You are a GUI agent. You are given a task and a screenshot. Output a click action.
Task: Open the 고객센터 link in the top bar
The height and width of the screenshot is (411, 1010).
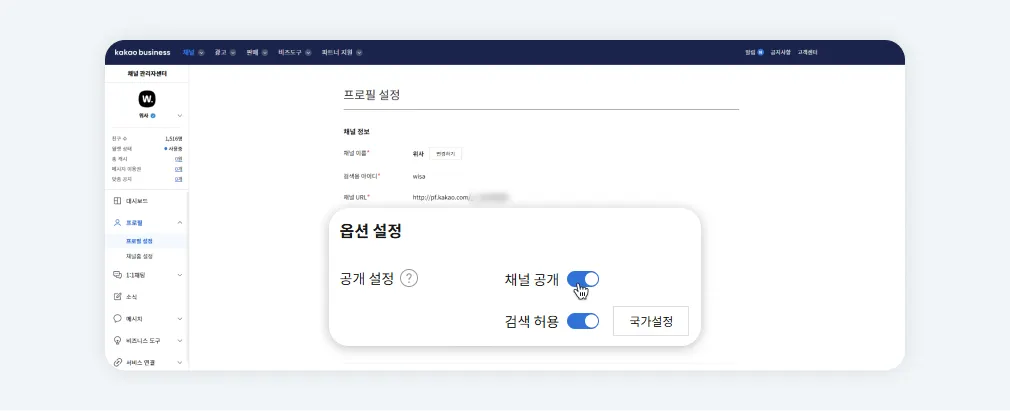(807, 52)
